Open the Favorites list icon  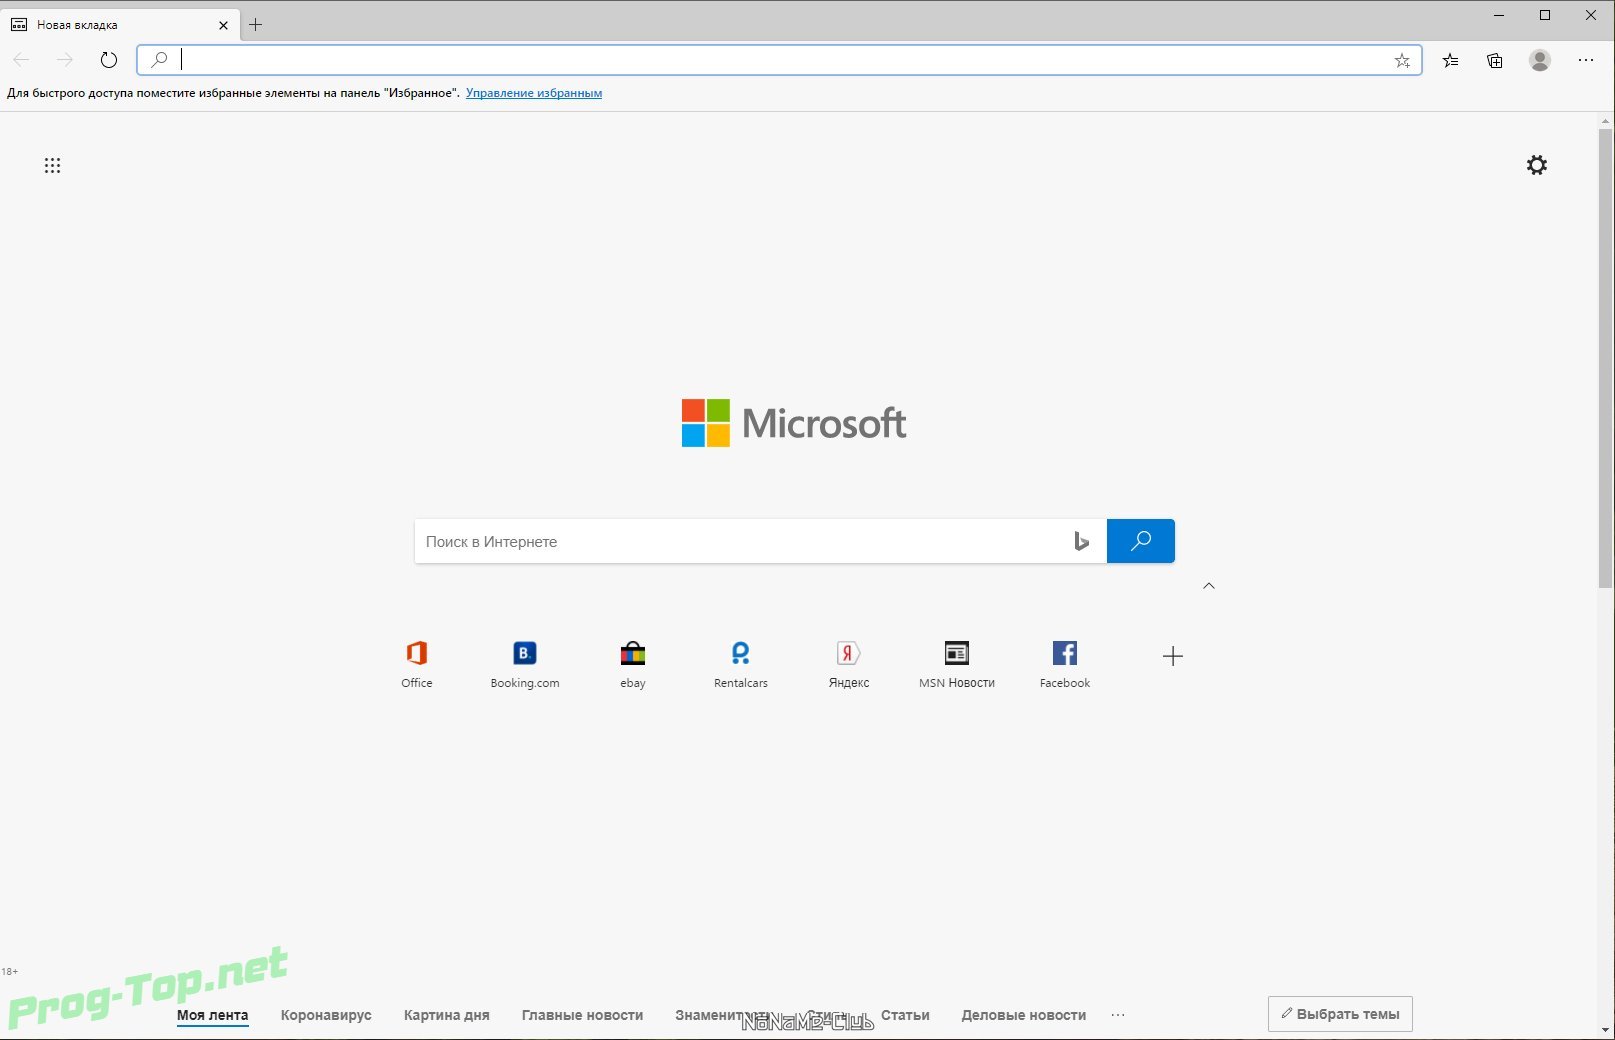[1451, 61]
